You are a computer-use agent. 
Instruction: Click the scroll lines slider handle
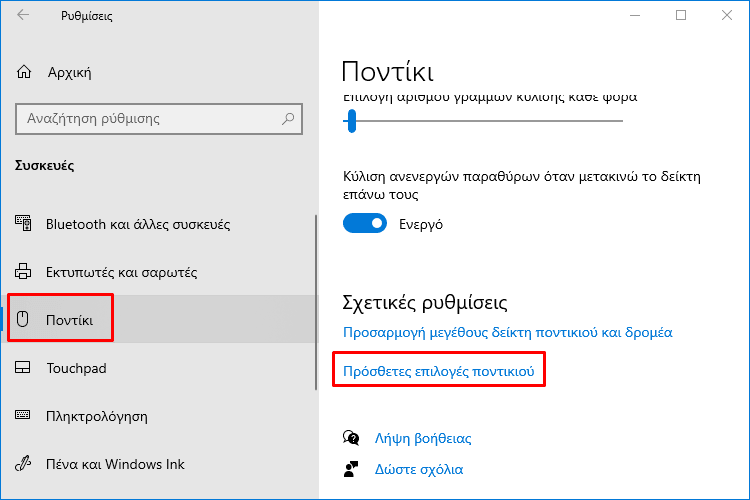pyautogui.click(x=352, y=121)
